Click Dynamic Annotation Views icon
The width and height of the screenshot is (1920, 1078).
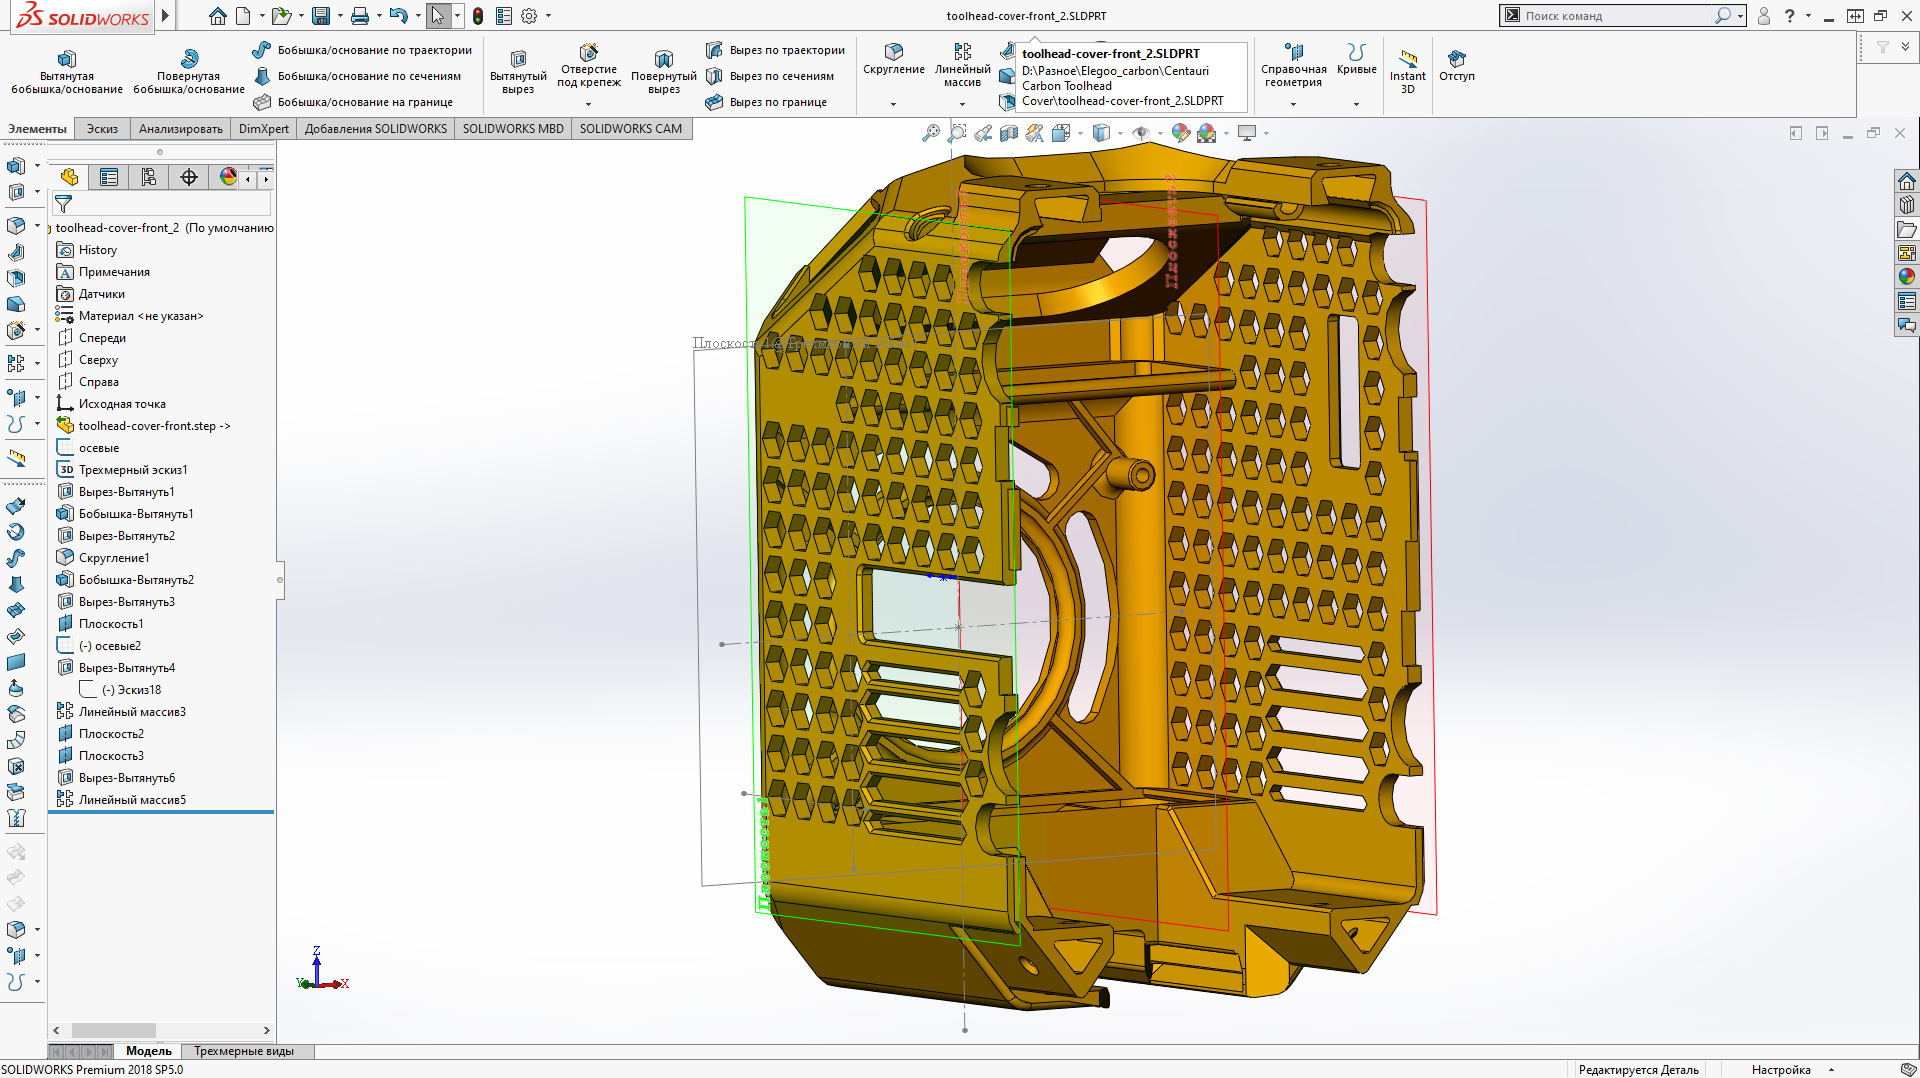click(x=1035, y=133)
